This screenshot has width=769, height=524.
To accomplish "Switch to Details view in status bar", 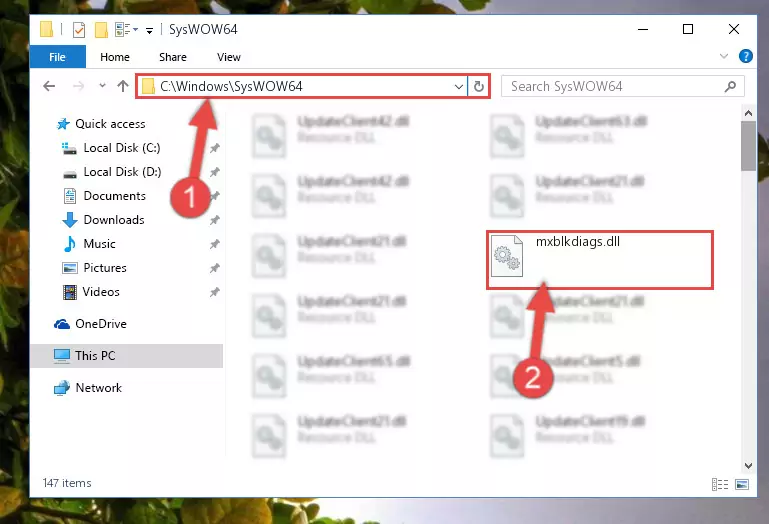I will click(719, 485).
